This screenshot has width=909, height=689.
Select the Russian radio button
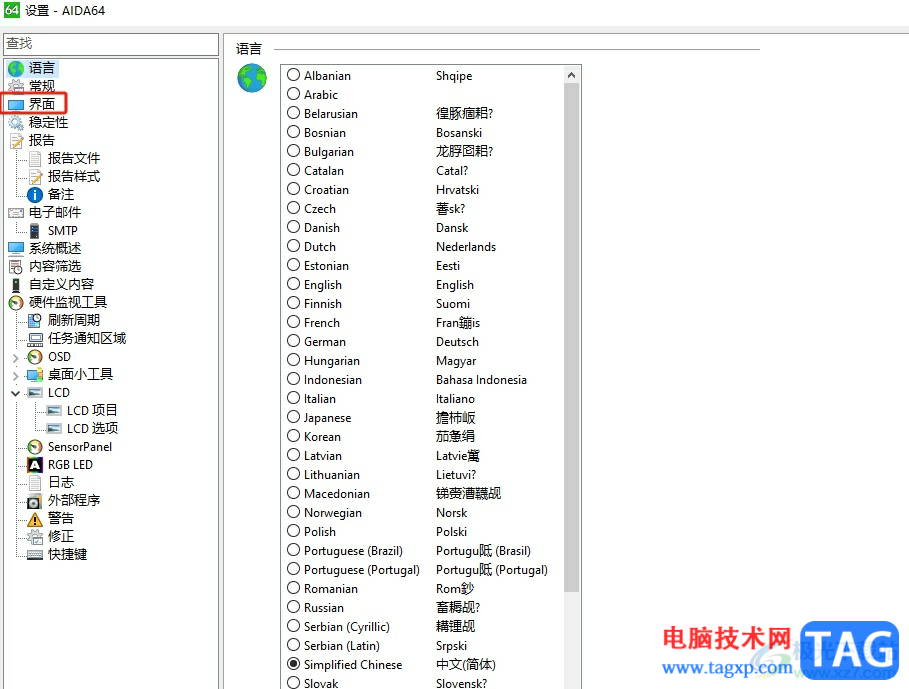[293, 607]
